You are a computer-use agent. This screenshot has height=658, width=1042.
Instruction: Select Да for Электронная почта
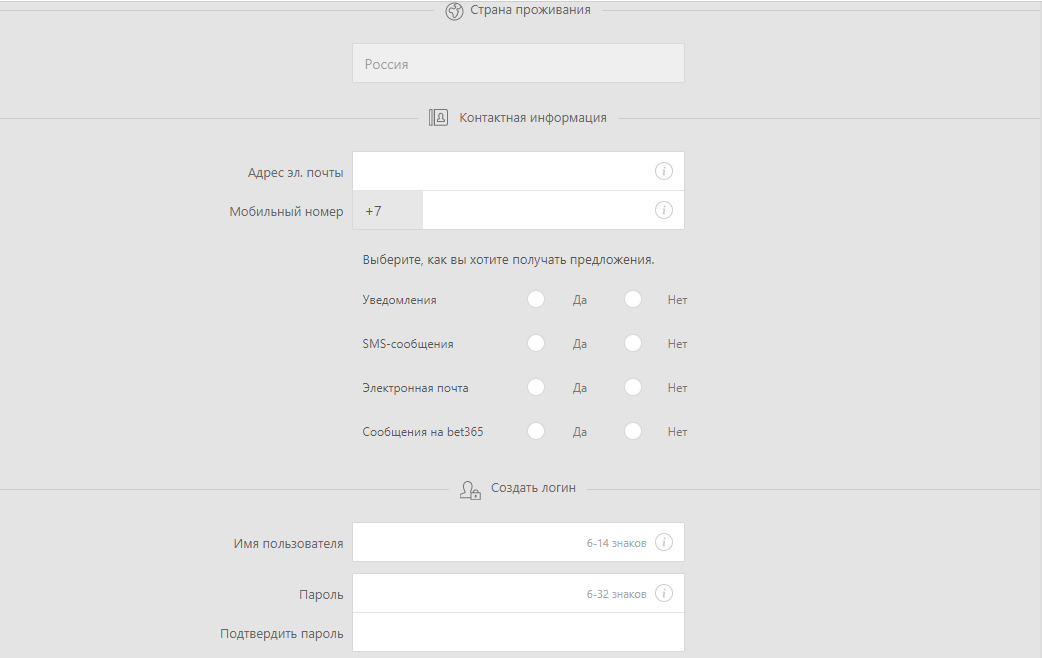click(536, 387)
